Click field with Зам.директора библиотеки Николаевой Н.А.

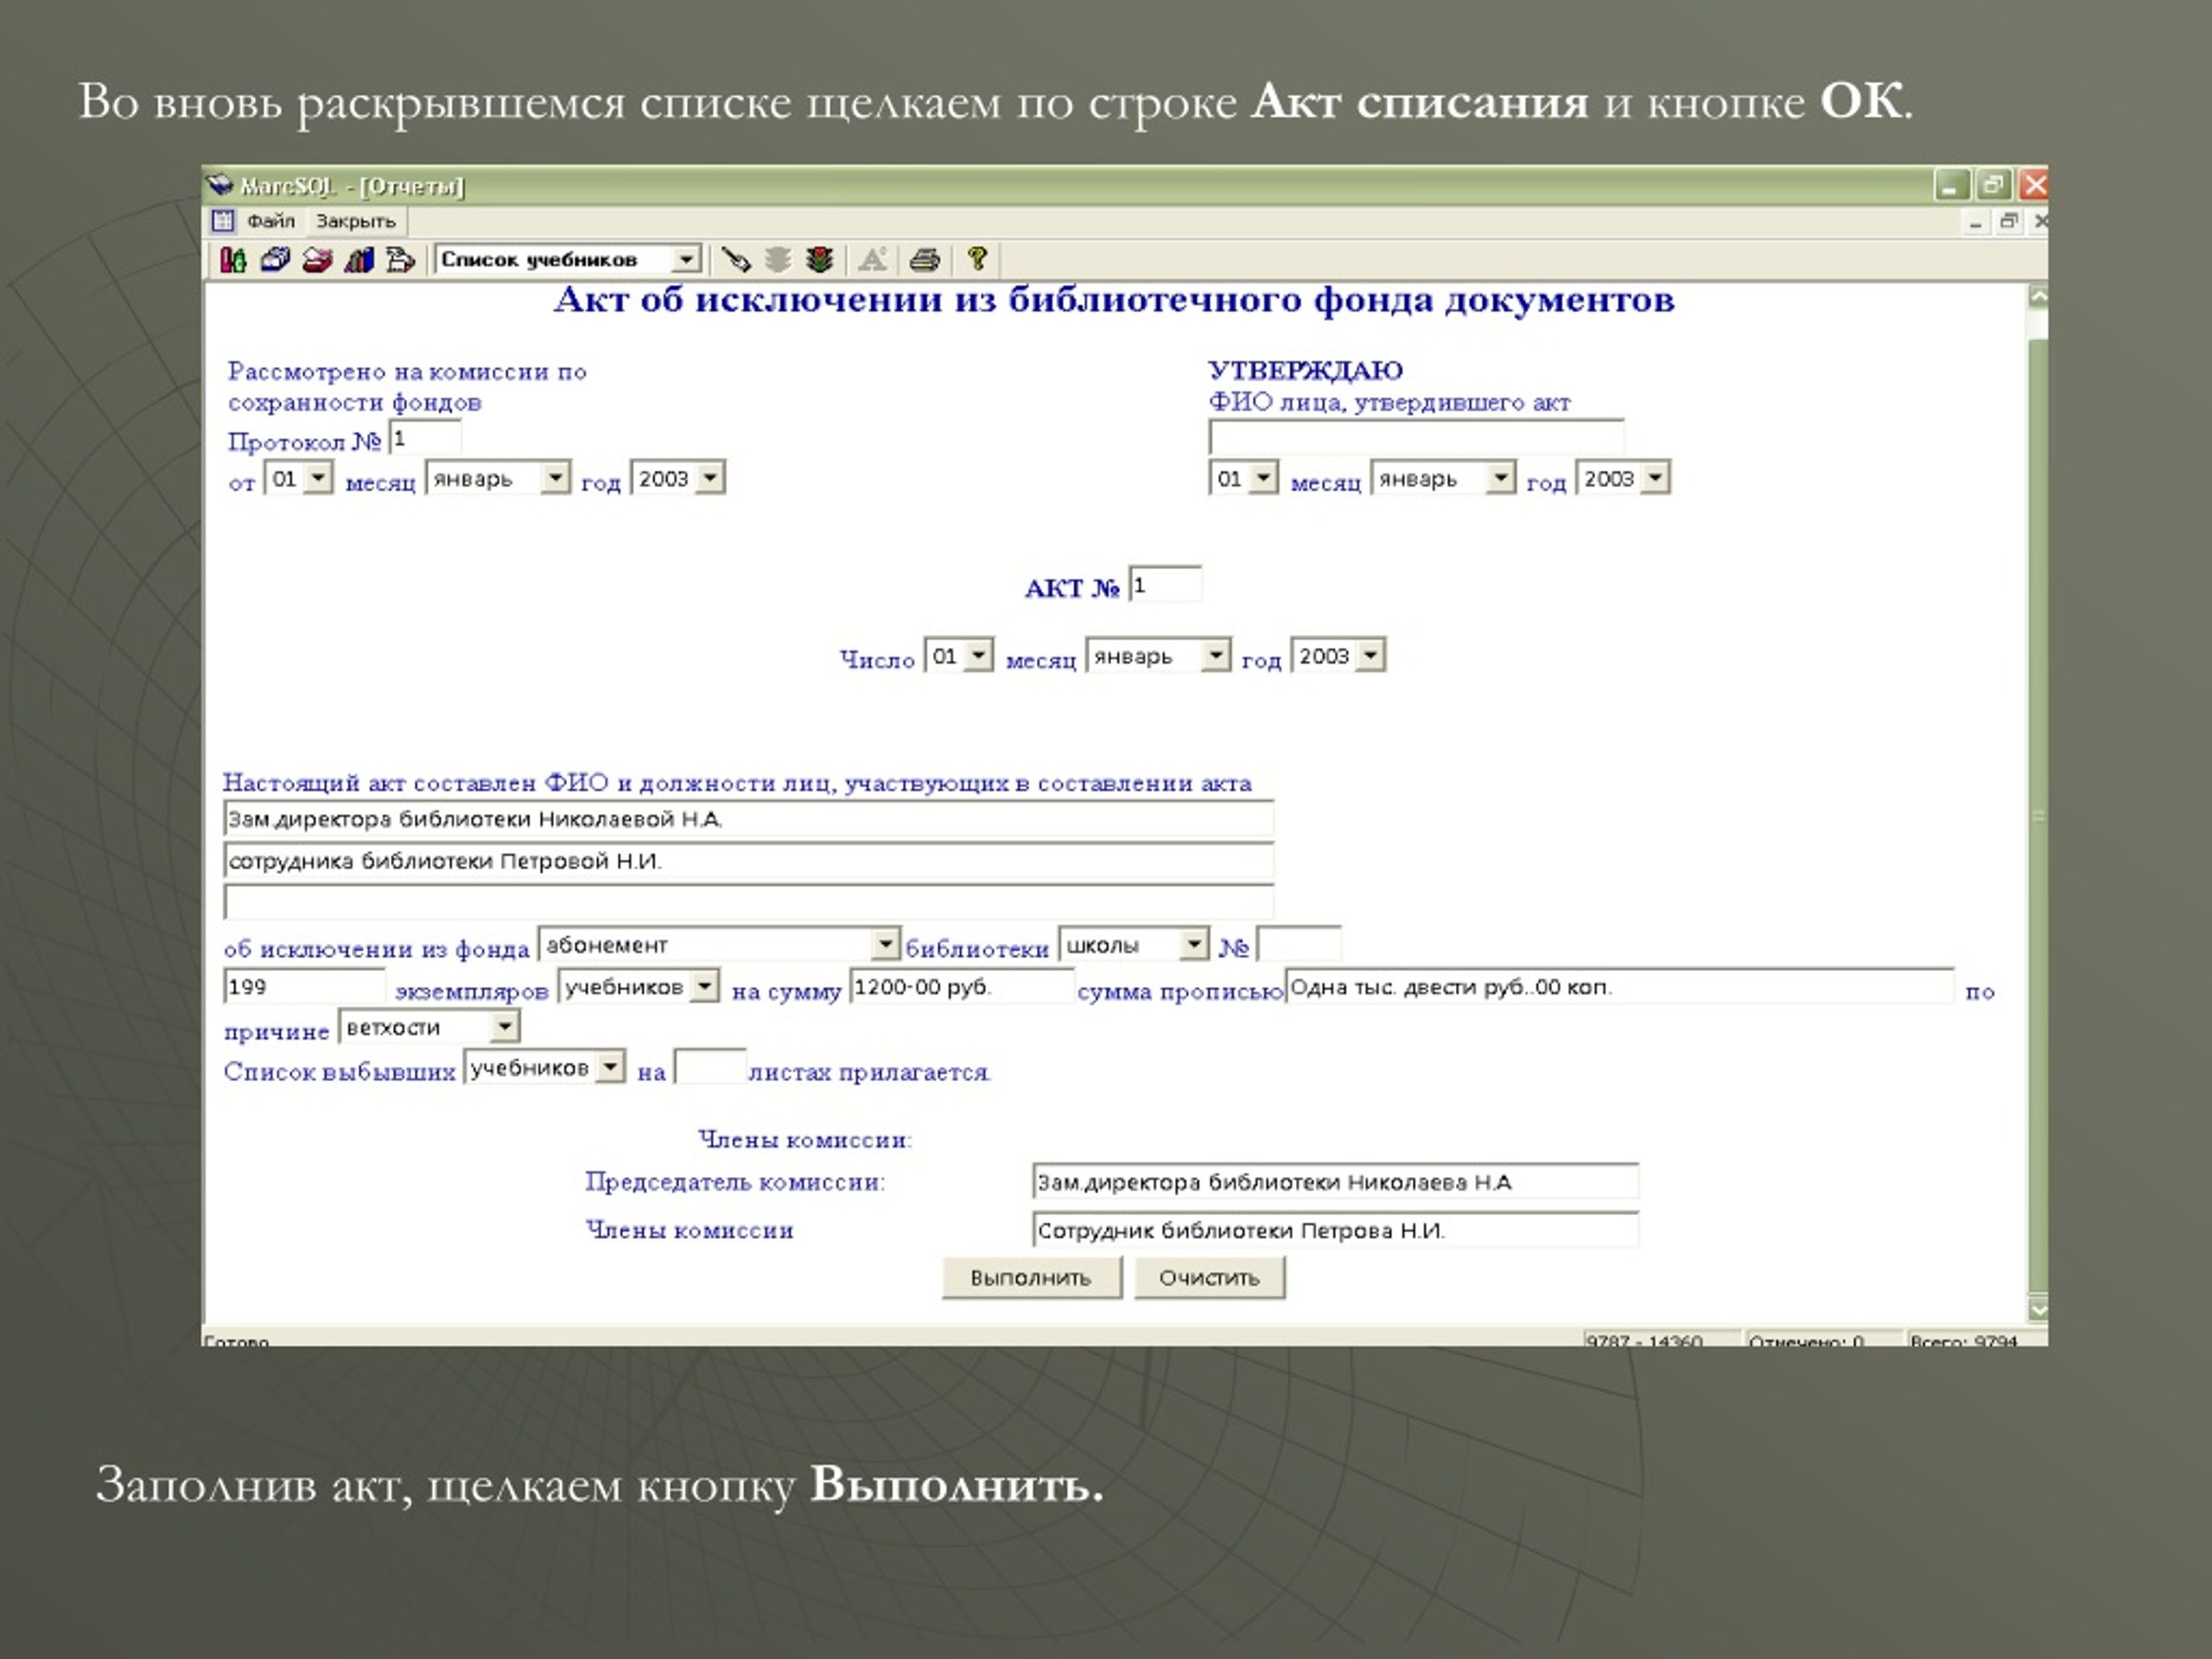point(748,819)
